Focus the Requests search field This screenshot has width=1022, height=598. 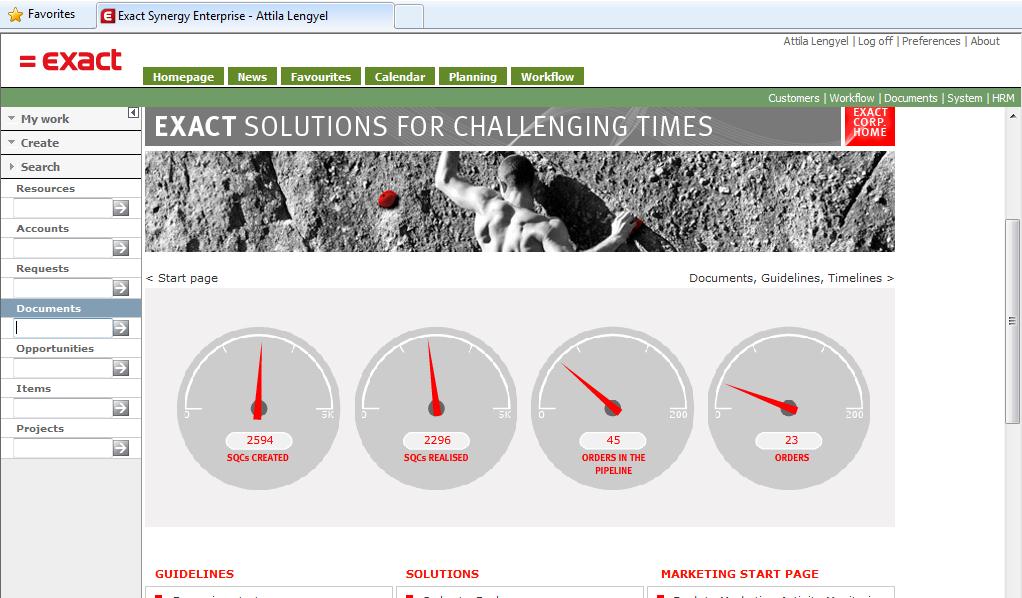click(x=63, y=288)
